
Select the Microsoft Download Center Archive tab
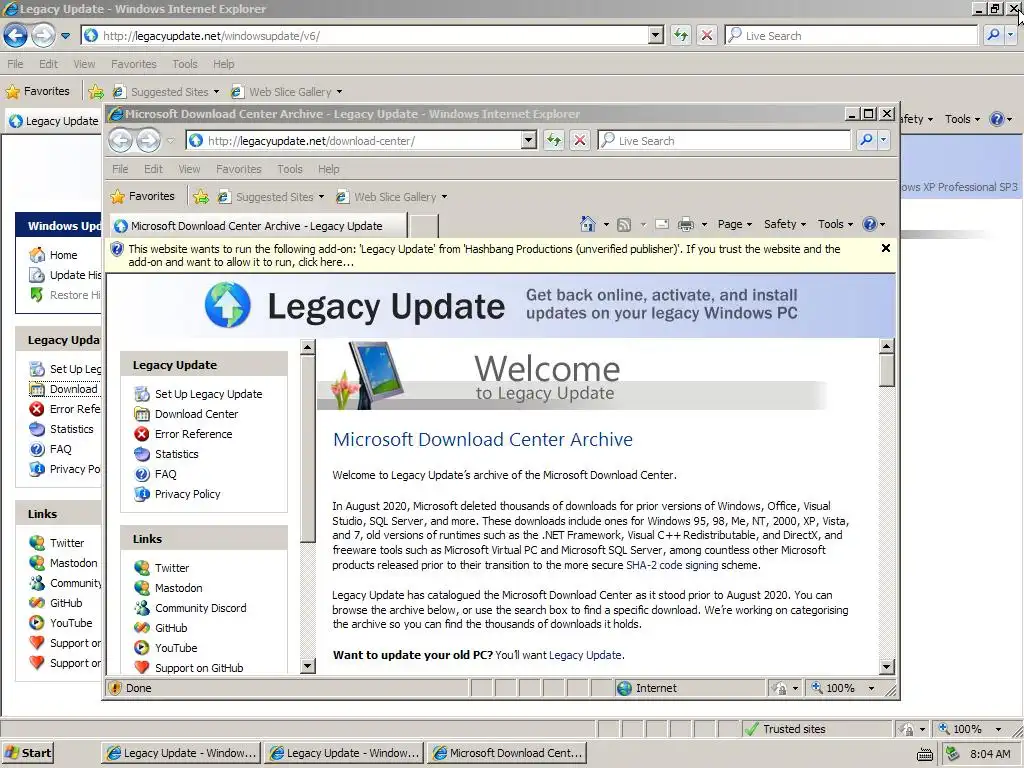click(257, 226)
